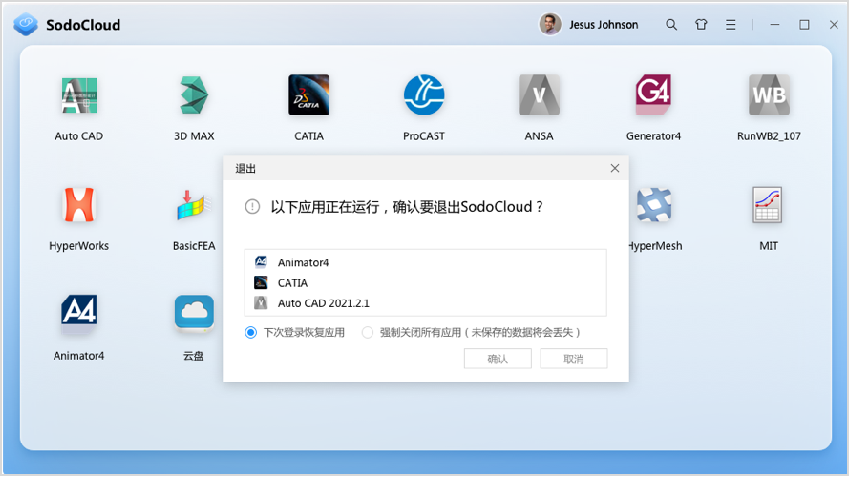Close the 退出 dialog with X
Viewport: 850px width, 477px height.
615,168
